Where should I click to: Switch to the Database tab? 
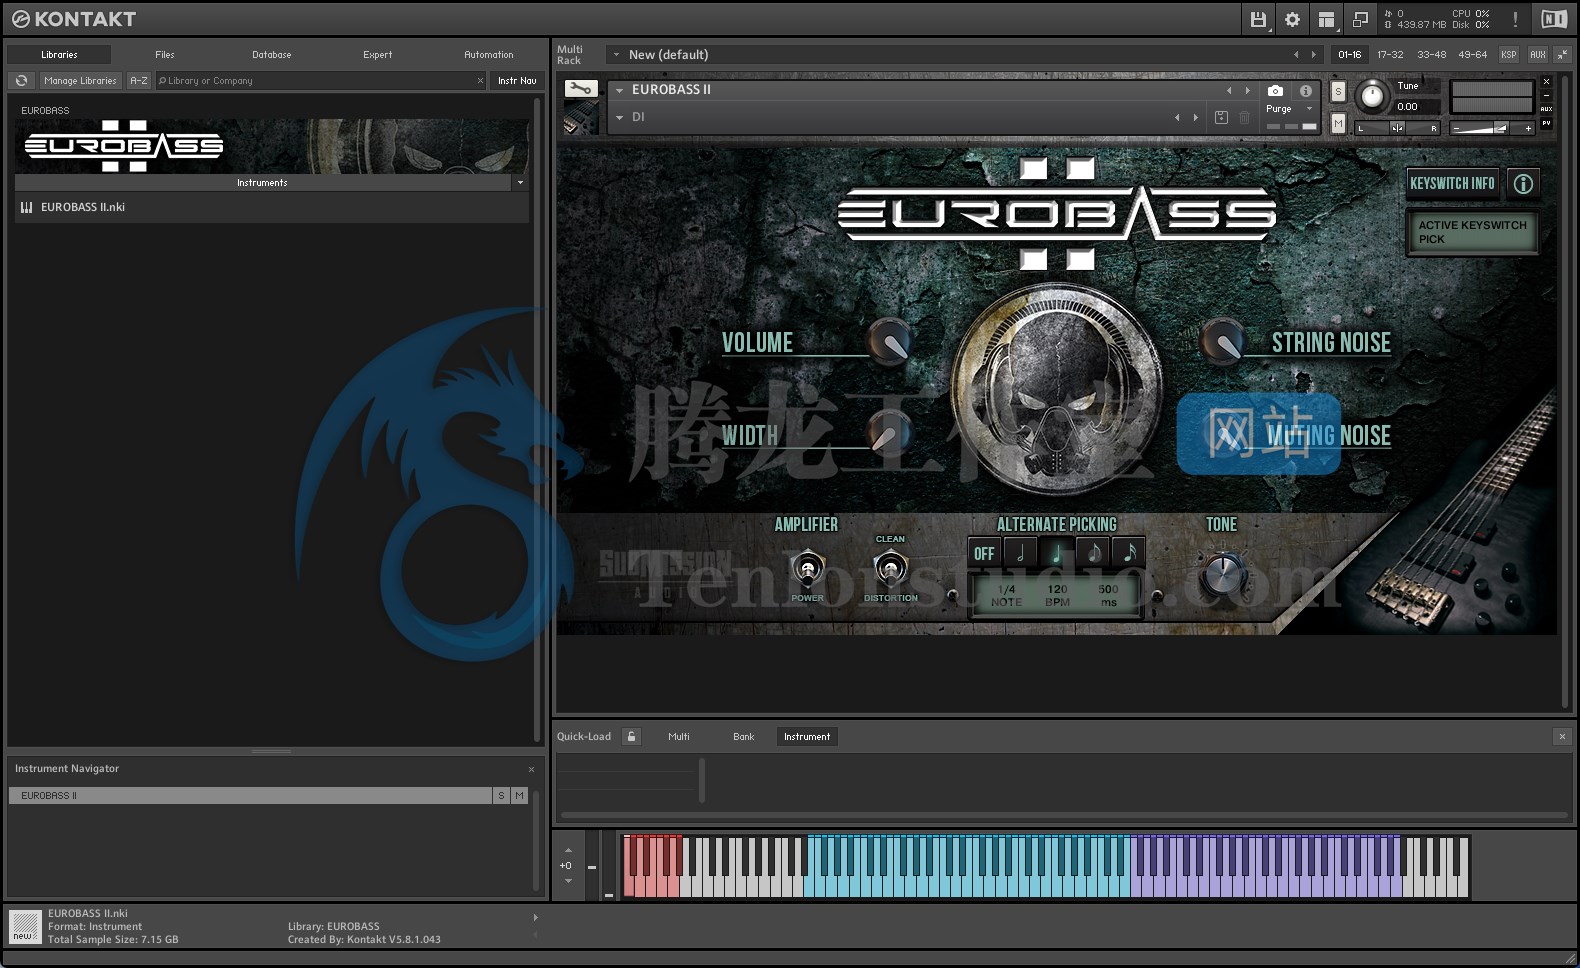[x=272, y=55]
